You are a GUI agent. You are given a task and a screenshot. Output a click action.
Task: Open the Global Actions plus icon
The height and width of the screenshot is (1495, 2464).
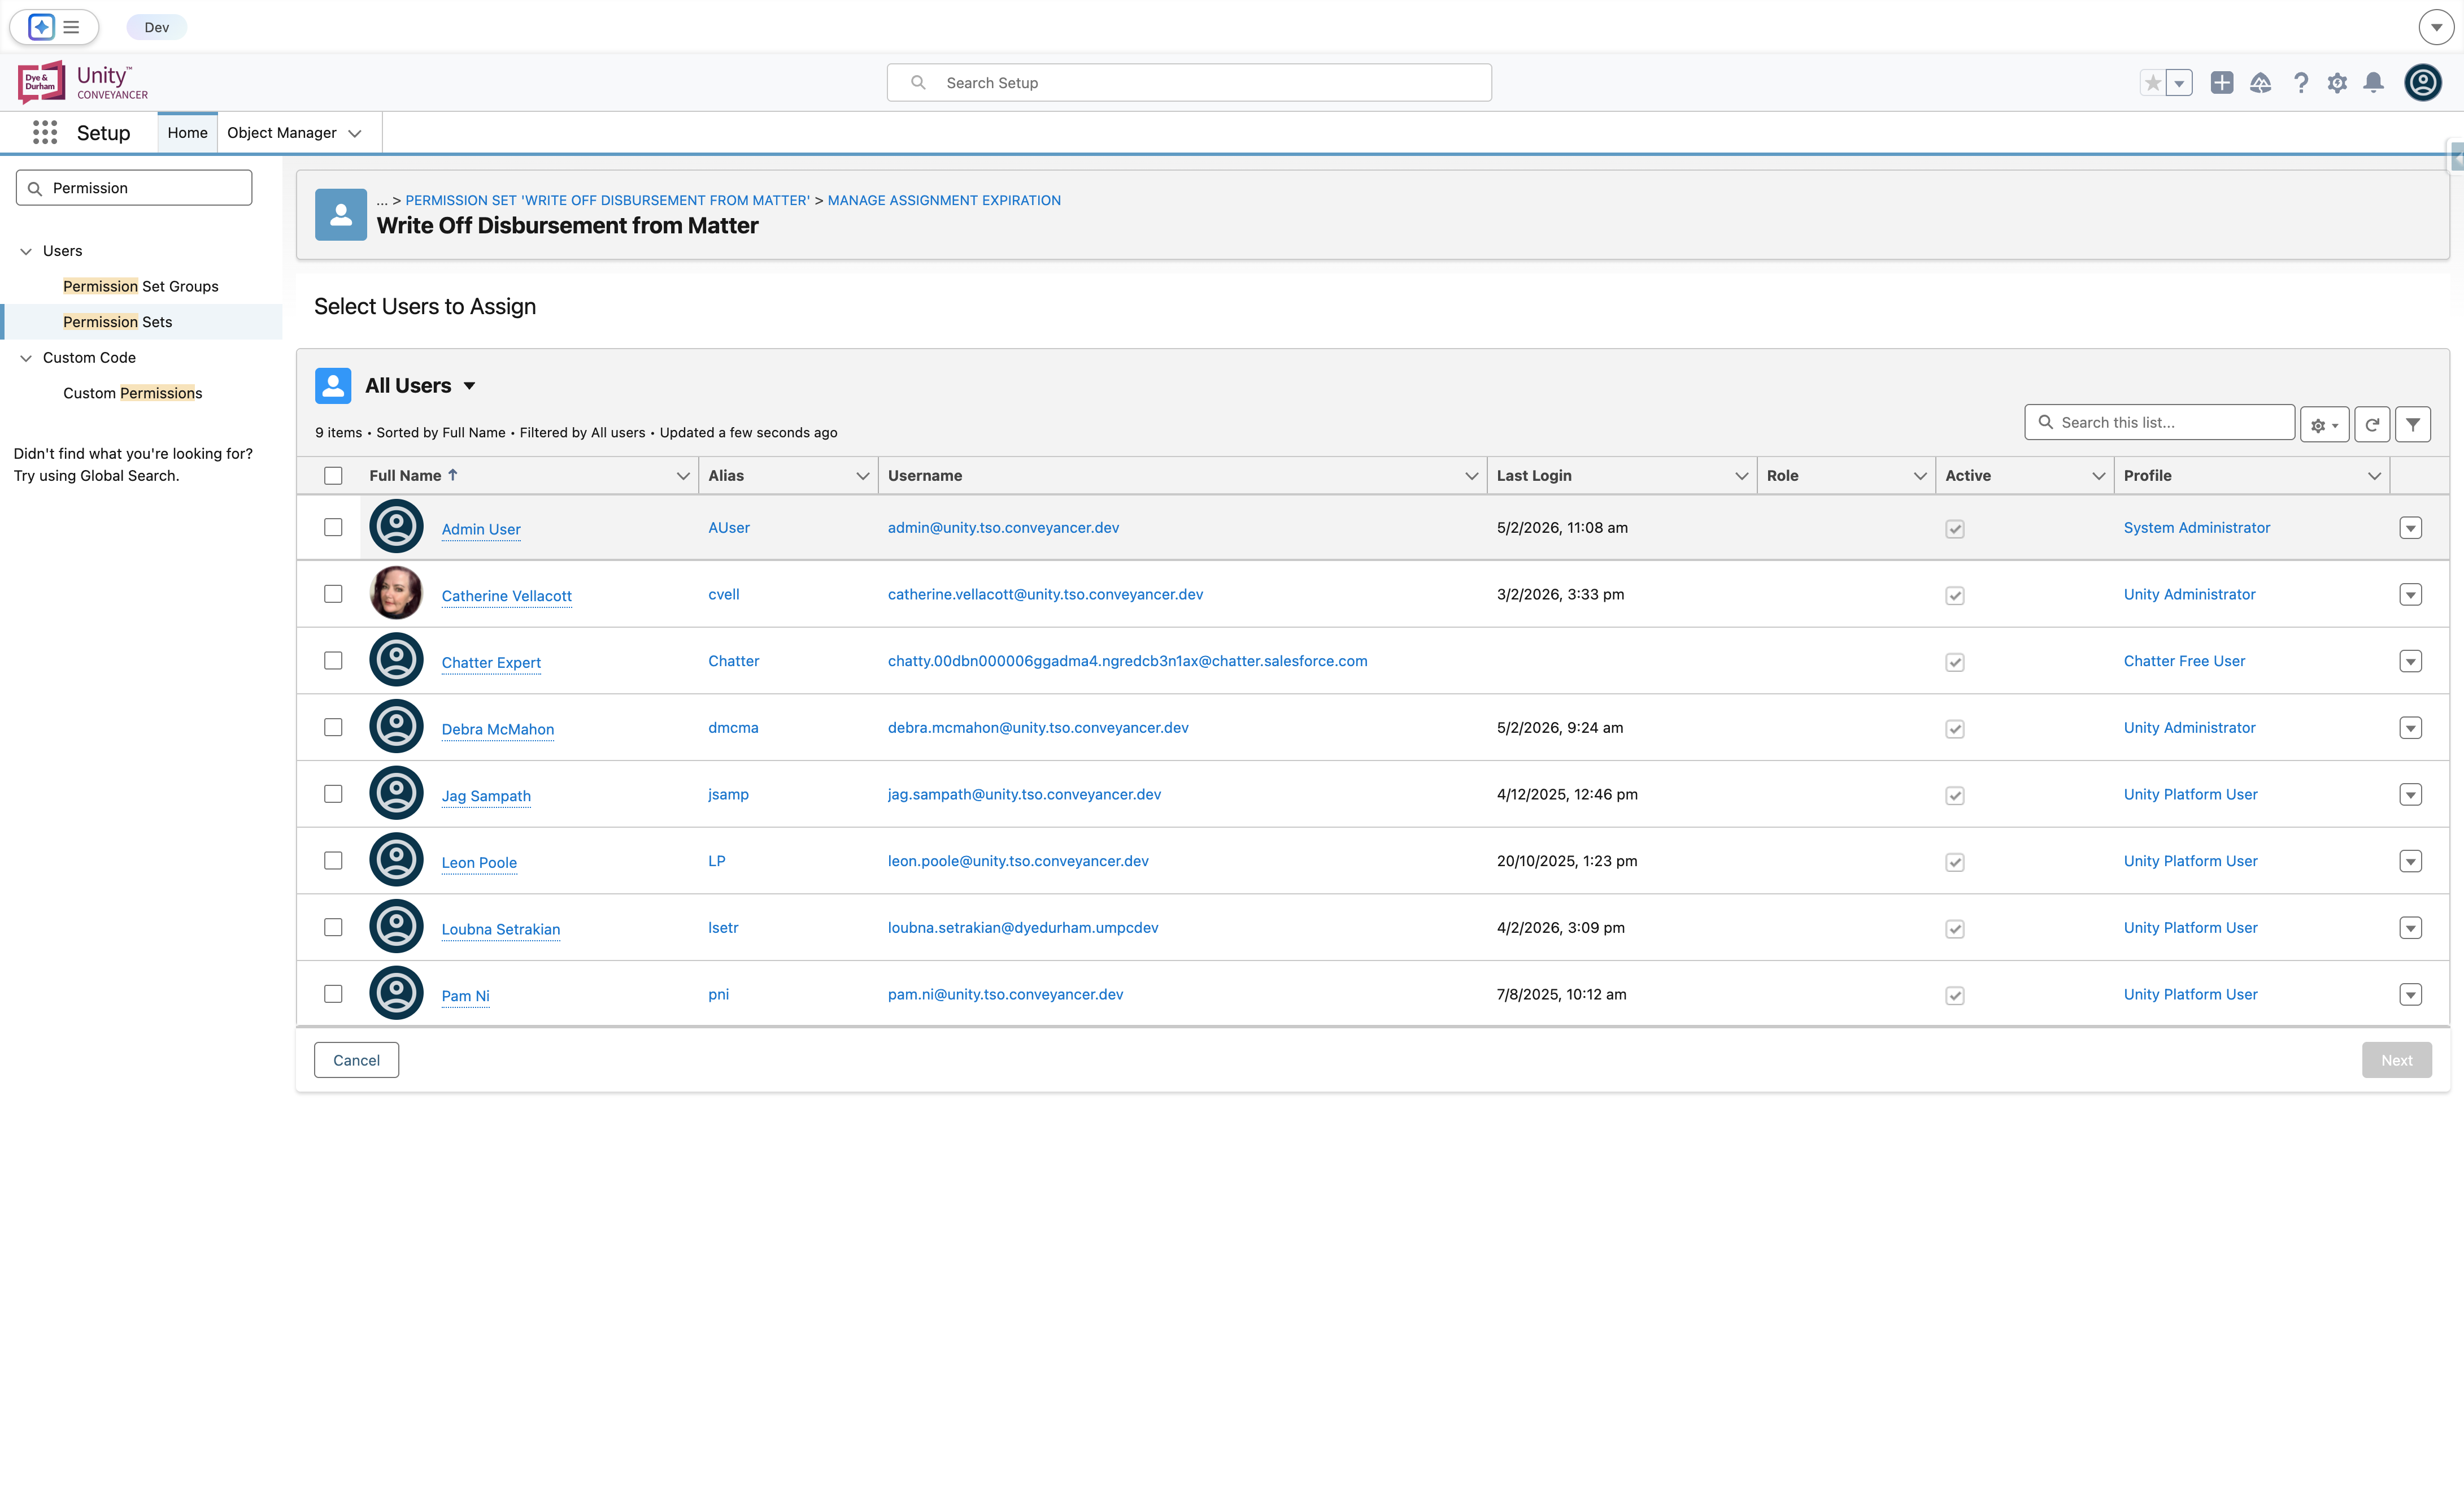pyautogui.click(x=2222, y=83)
